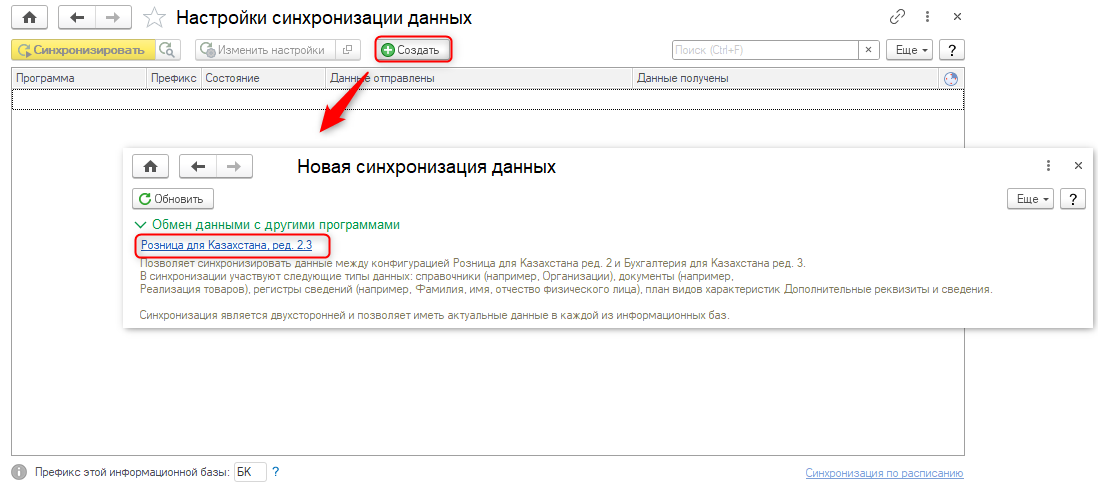Click the yellow Синхронизировать button
1098x490 pixels.
coord(83,50)
